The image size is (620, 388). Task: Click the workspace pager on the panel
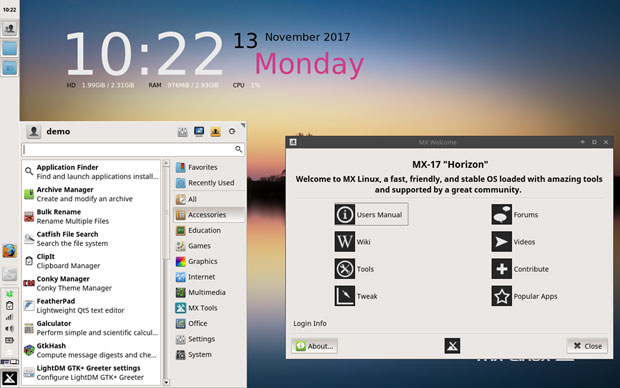point(9,362)
